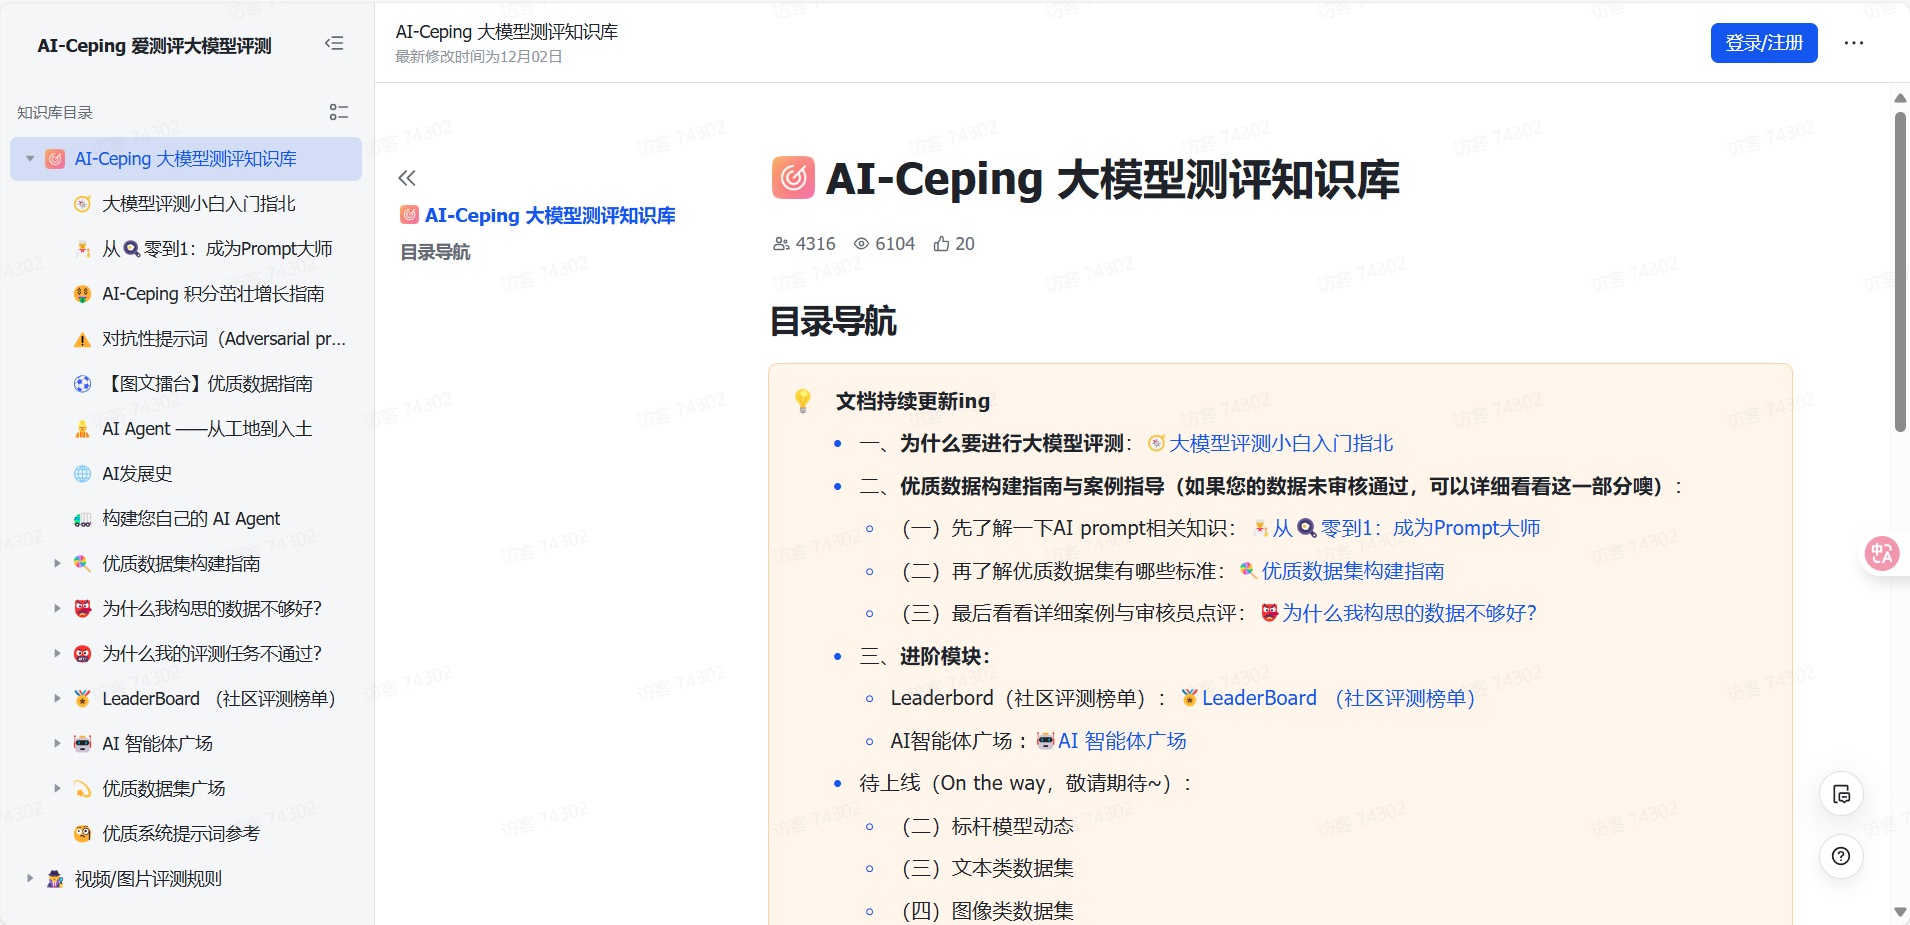This screenshot has height=925, width=1910.
Task: Click the warning icon beside 对抗性提示词
Action: pos(83,339)
